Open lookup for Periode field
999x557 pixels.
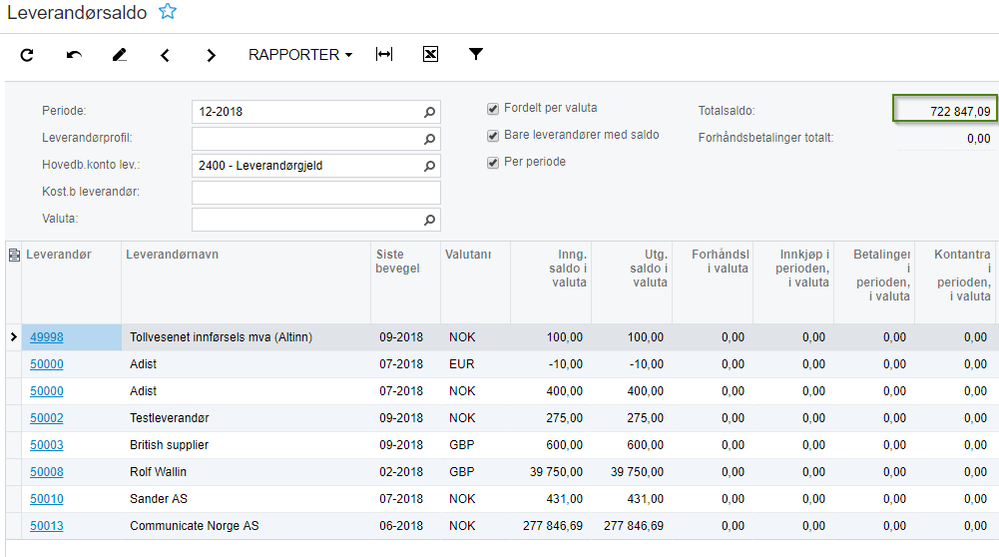pyautogui.click(x=429, y=112)
